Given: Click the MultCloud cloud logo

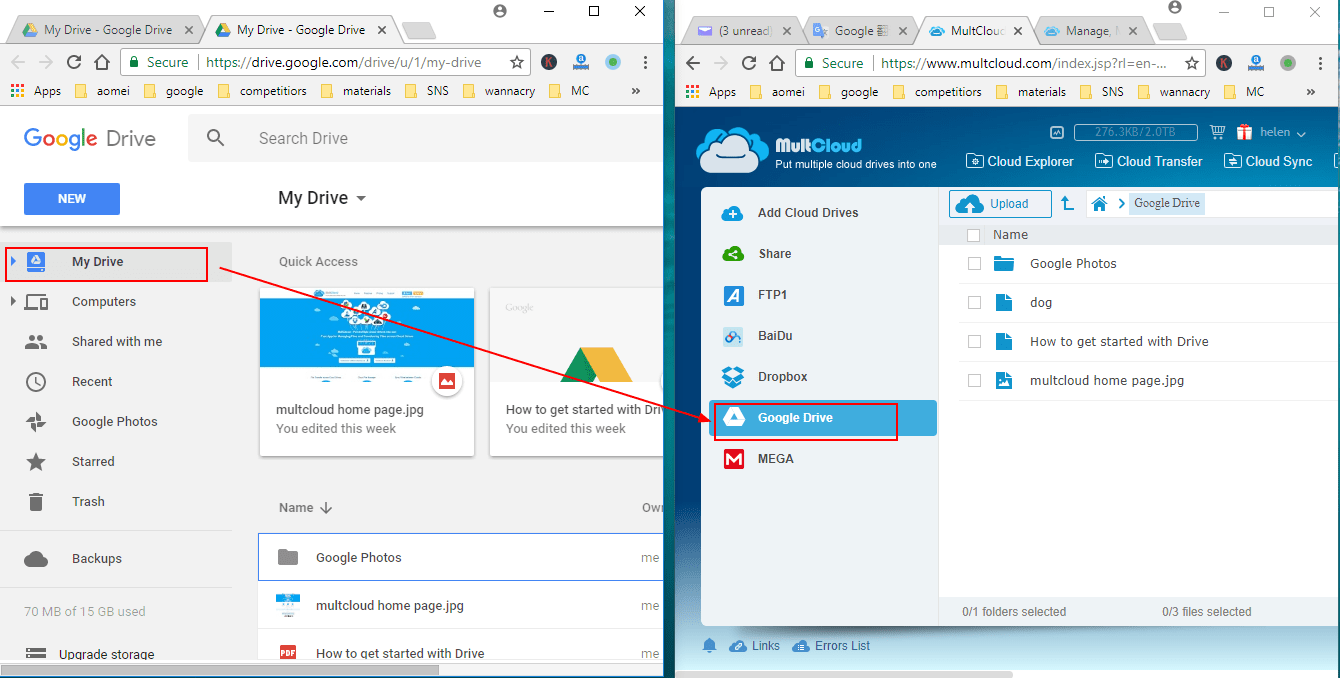Looking at the screenshot, I should [732, 150].
